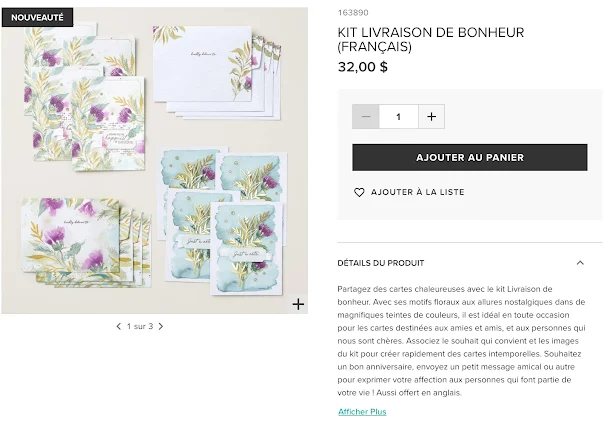Collapse details using the chevron up arrow
The width and height of the screenshot is (604, 425).
pos(580,263)
